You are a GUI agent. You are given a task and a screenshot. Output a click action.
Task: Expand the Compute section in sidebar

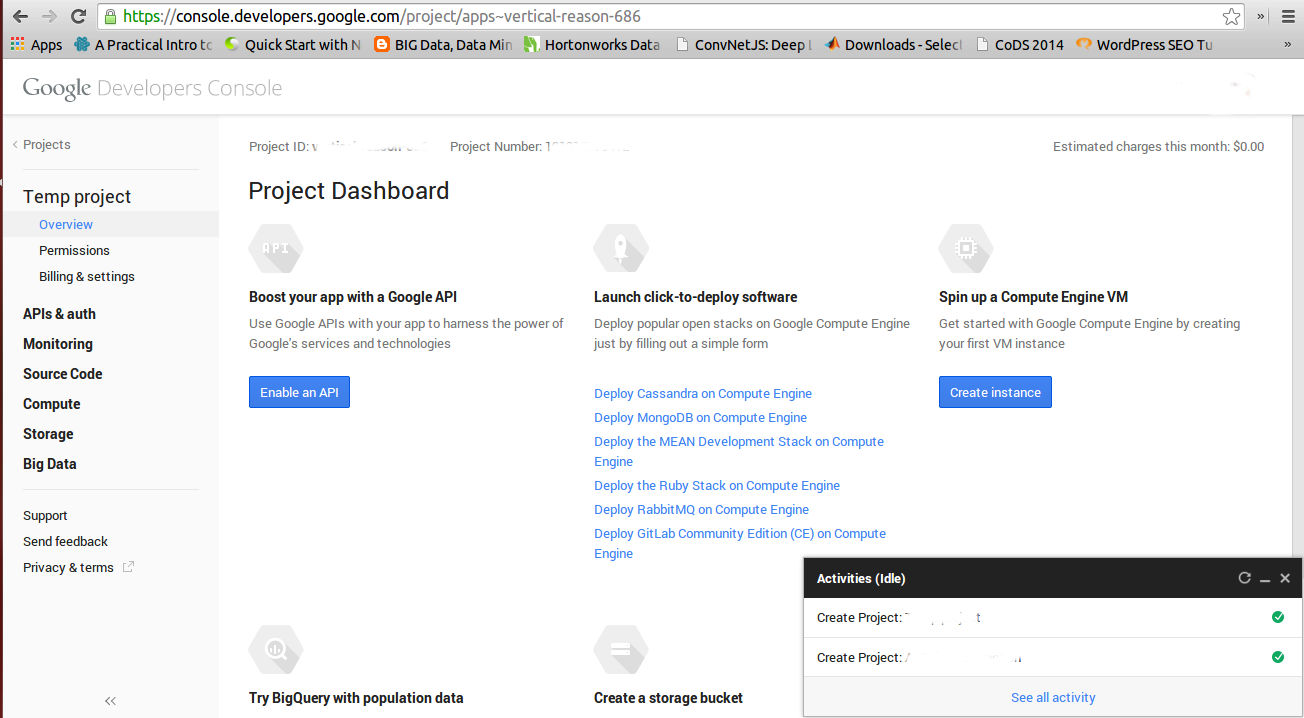pos(52,404)
